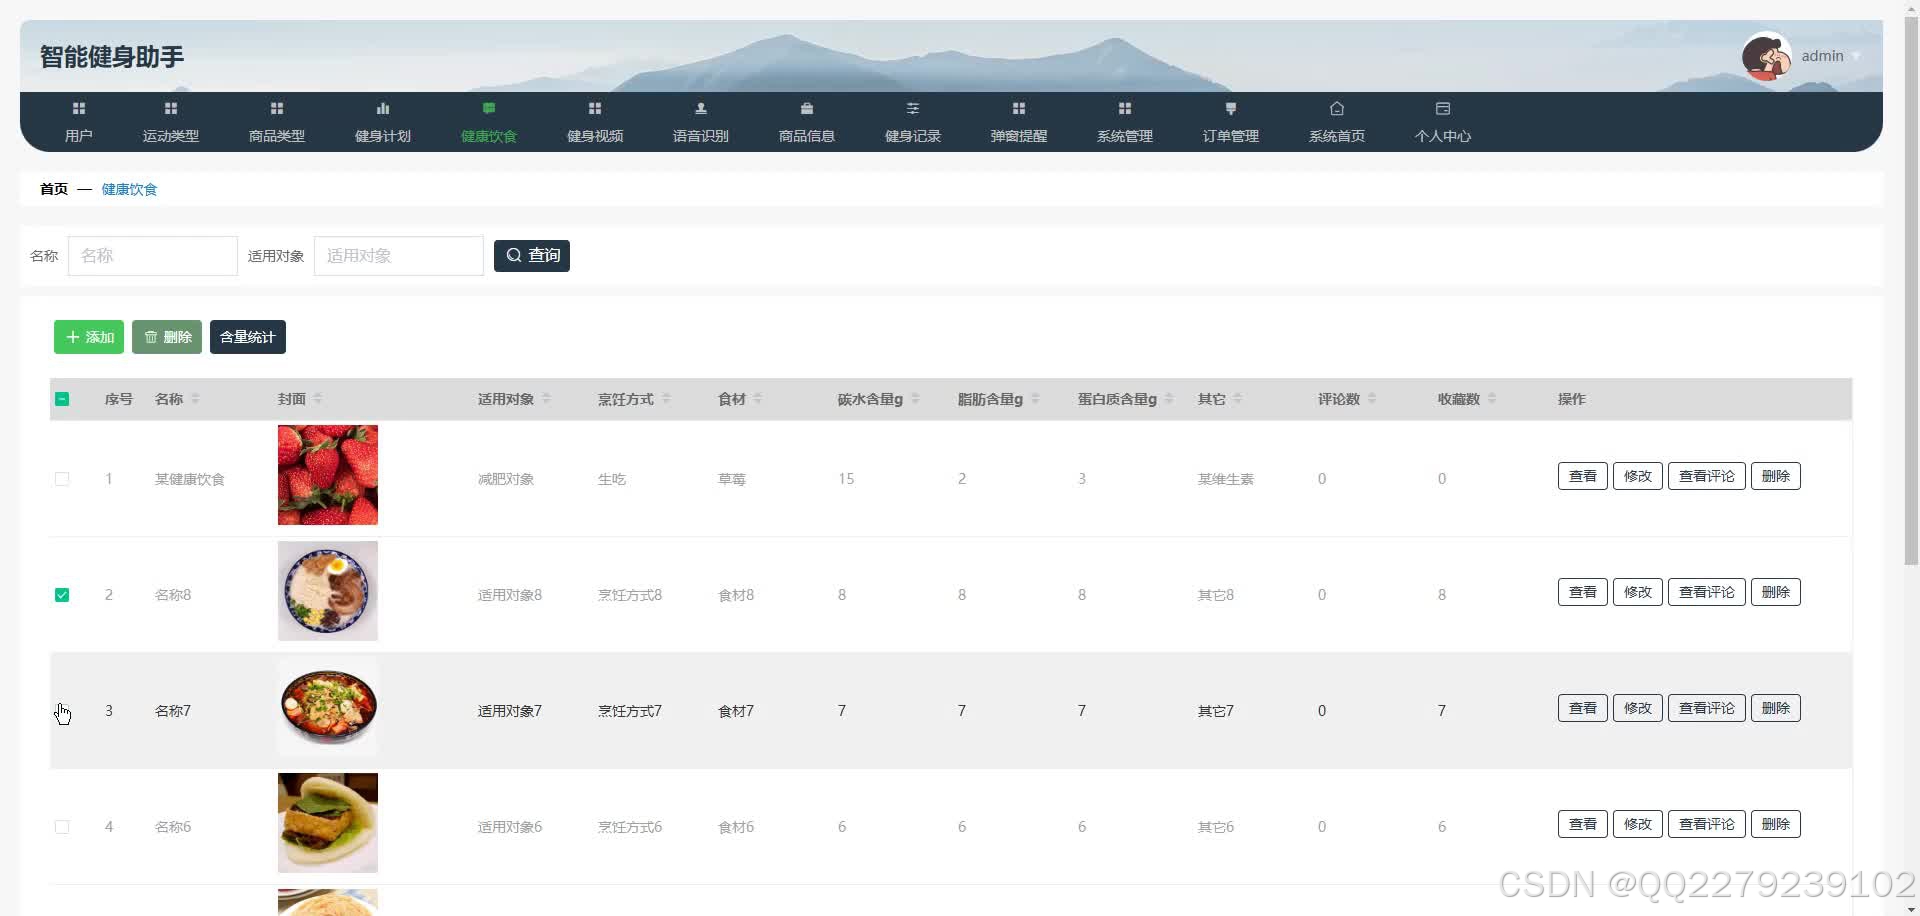Viewport: 1920px width, 916px height.
Task: Click the 用户 grid icon in navbar
Action: coord(79,108)
